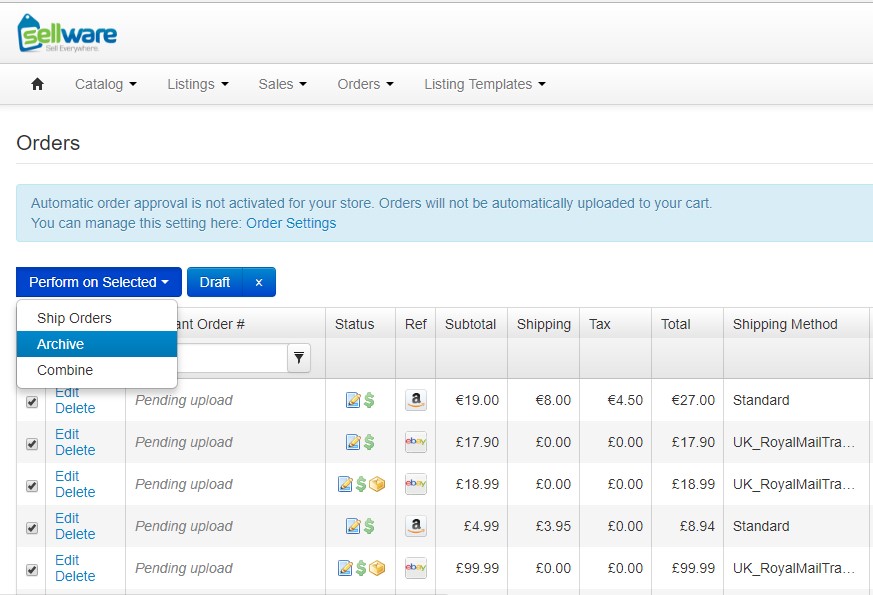This screenshot has height=595, width=873.
Task: Uncheck the checkbox for the £17.90 order
Action: [x=32, y=444]
